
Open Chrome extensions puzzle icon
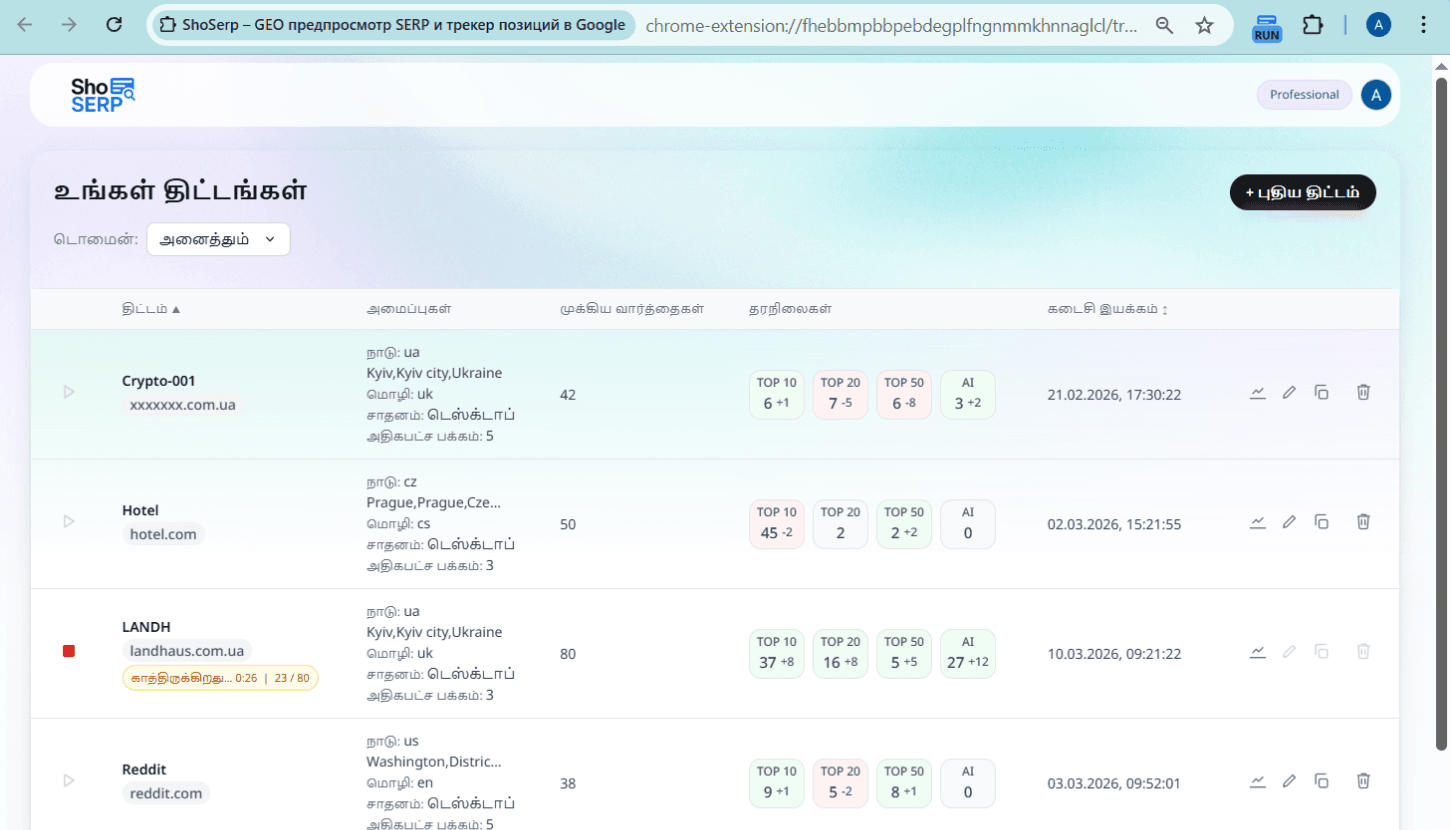[x=1313, y=25]
